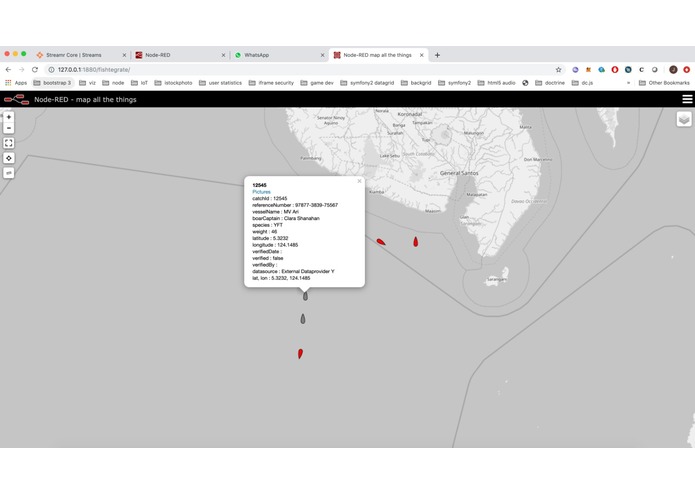Image resolution: width=695 pixels, height=494 pixels.
Task: Click the globe bookmark icon
Action: pos(525,83)
